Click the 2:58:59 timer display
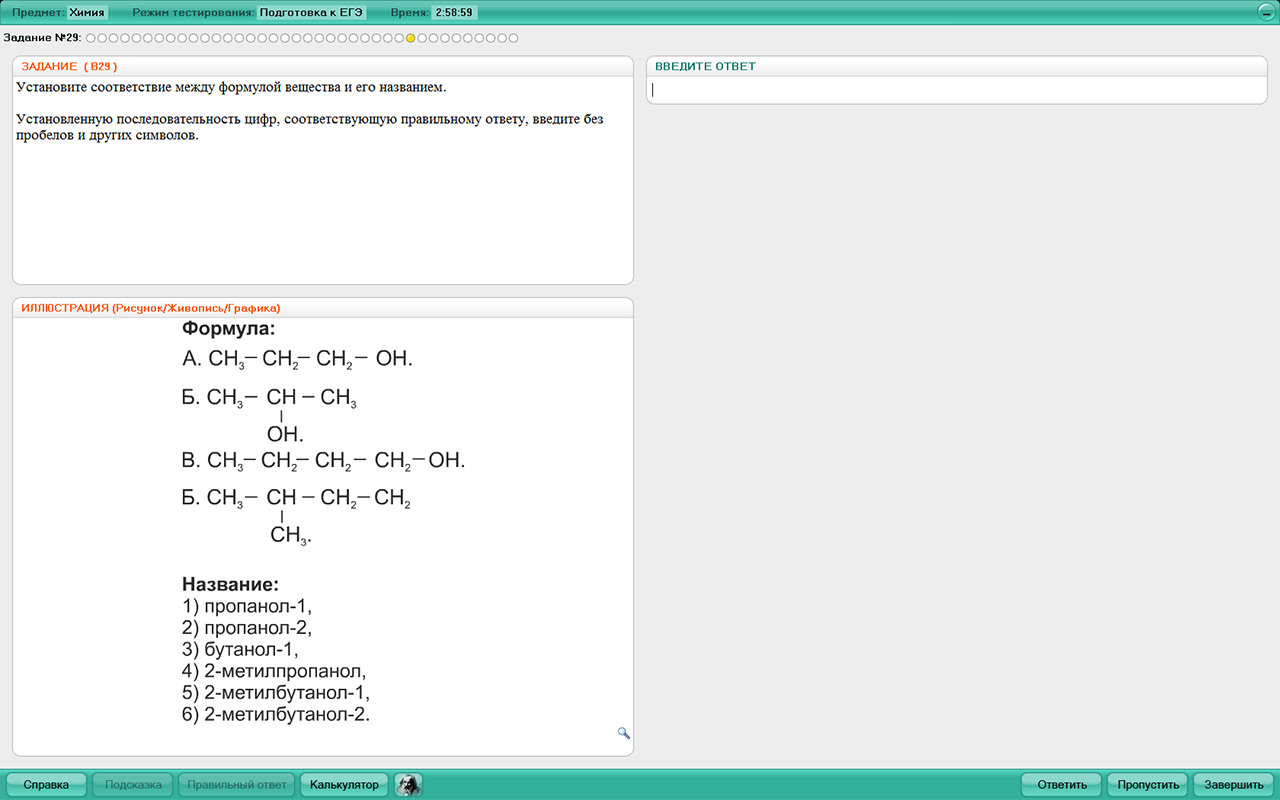 (x=454, y=13)
